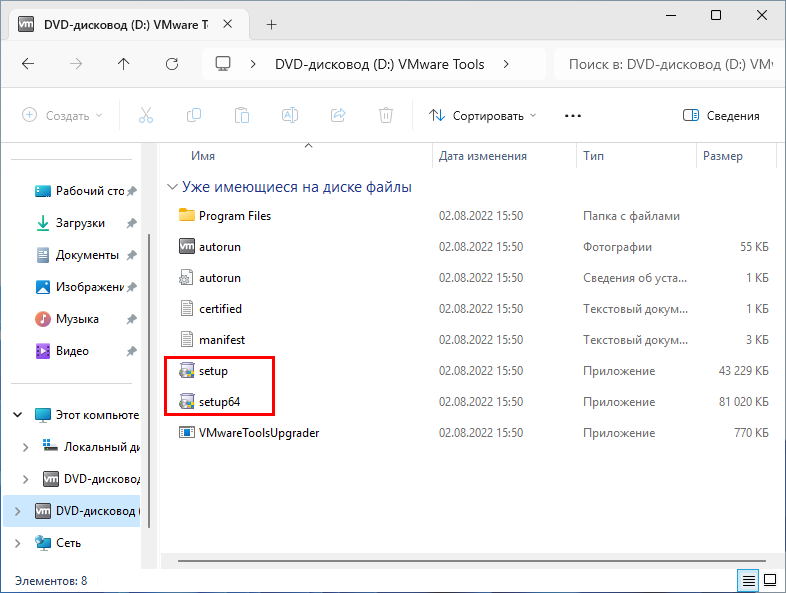Open Документы in the sidebar

87,255
